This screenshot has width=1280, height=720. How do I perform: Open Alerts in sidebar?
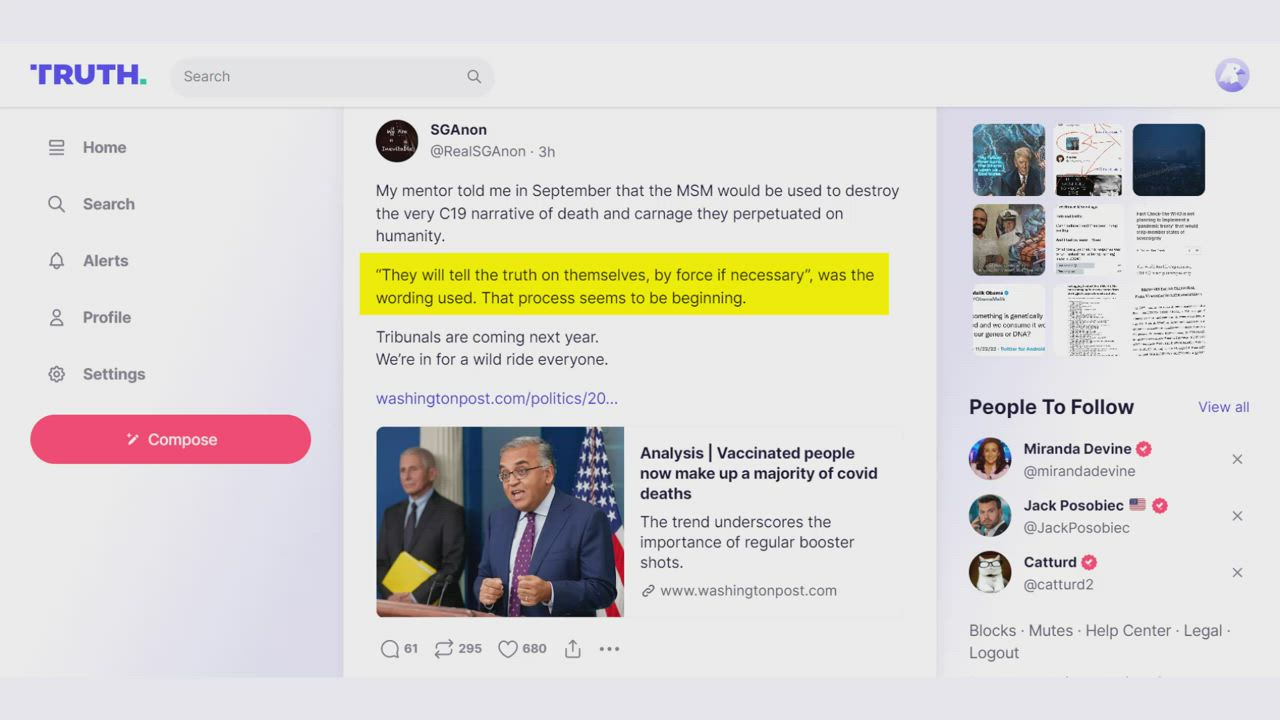pos(105,261)
